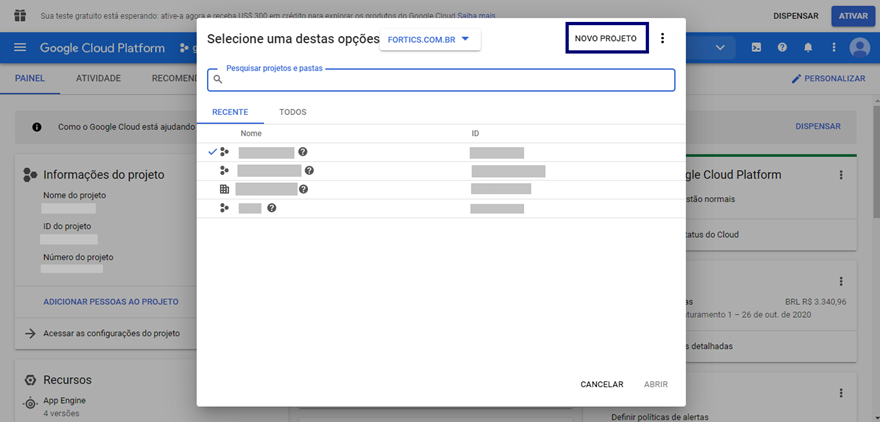Click the Nome column header
The width and height of the screenshot is (880, 422).
point(251,134)
